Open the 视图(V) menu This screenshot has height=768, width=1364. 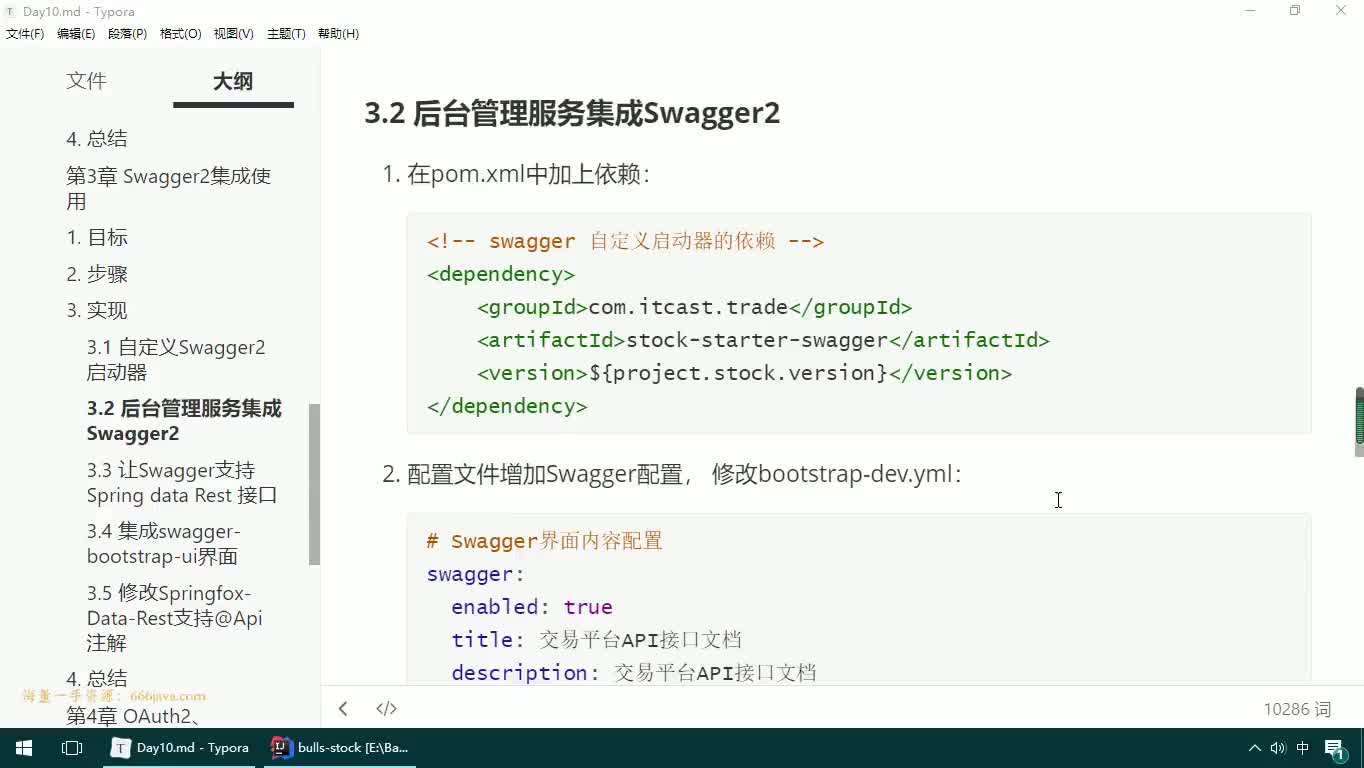(233, 34)
